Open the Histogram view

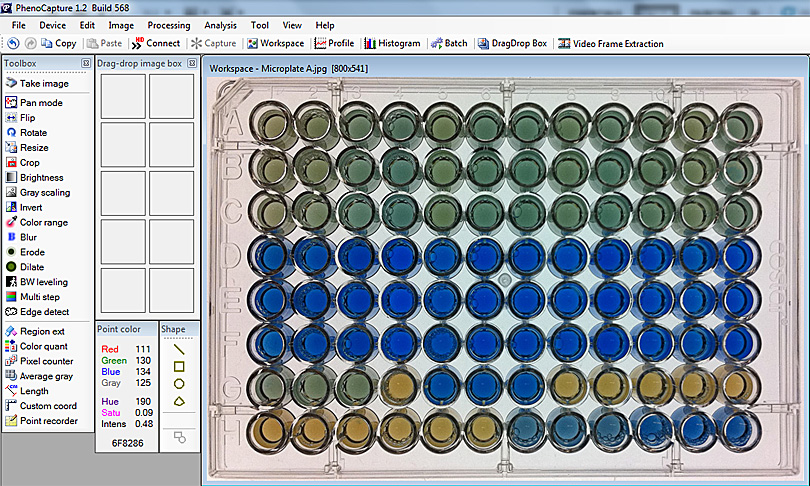coord(392,44)
